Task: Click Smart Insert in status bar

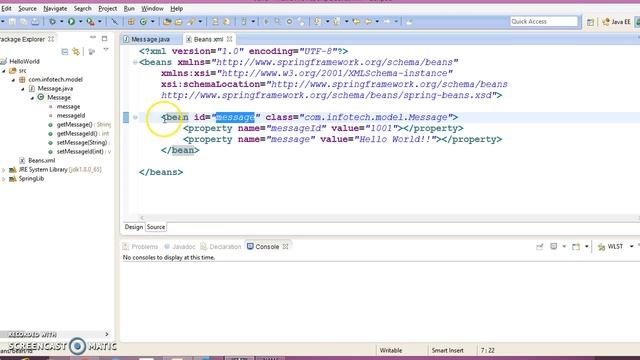Action: coord(447,350)
